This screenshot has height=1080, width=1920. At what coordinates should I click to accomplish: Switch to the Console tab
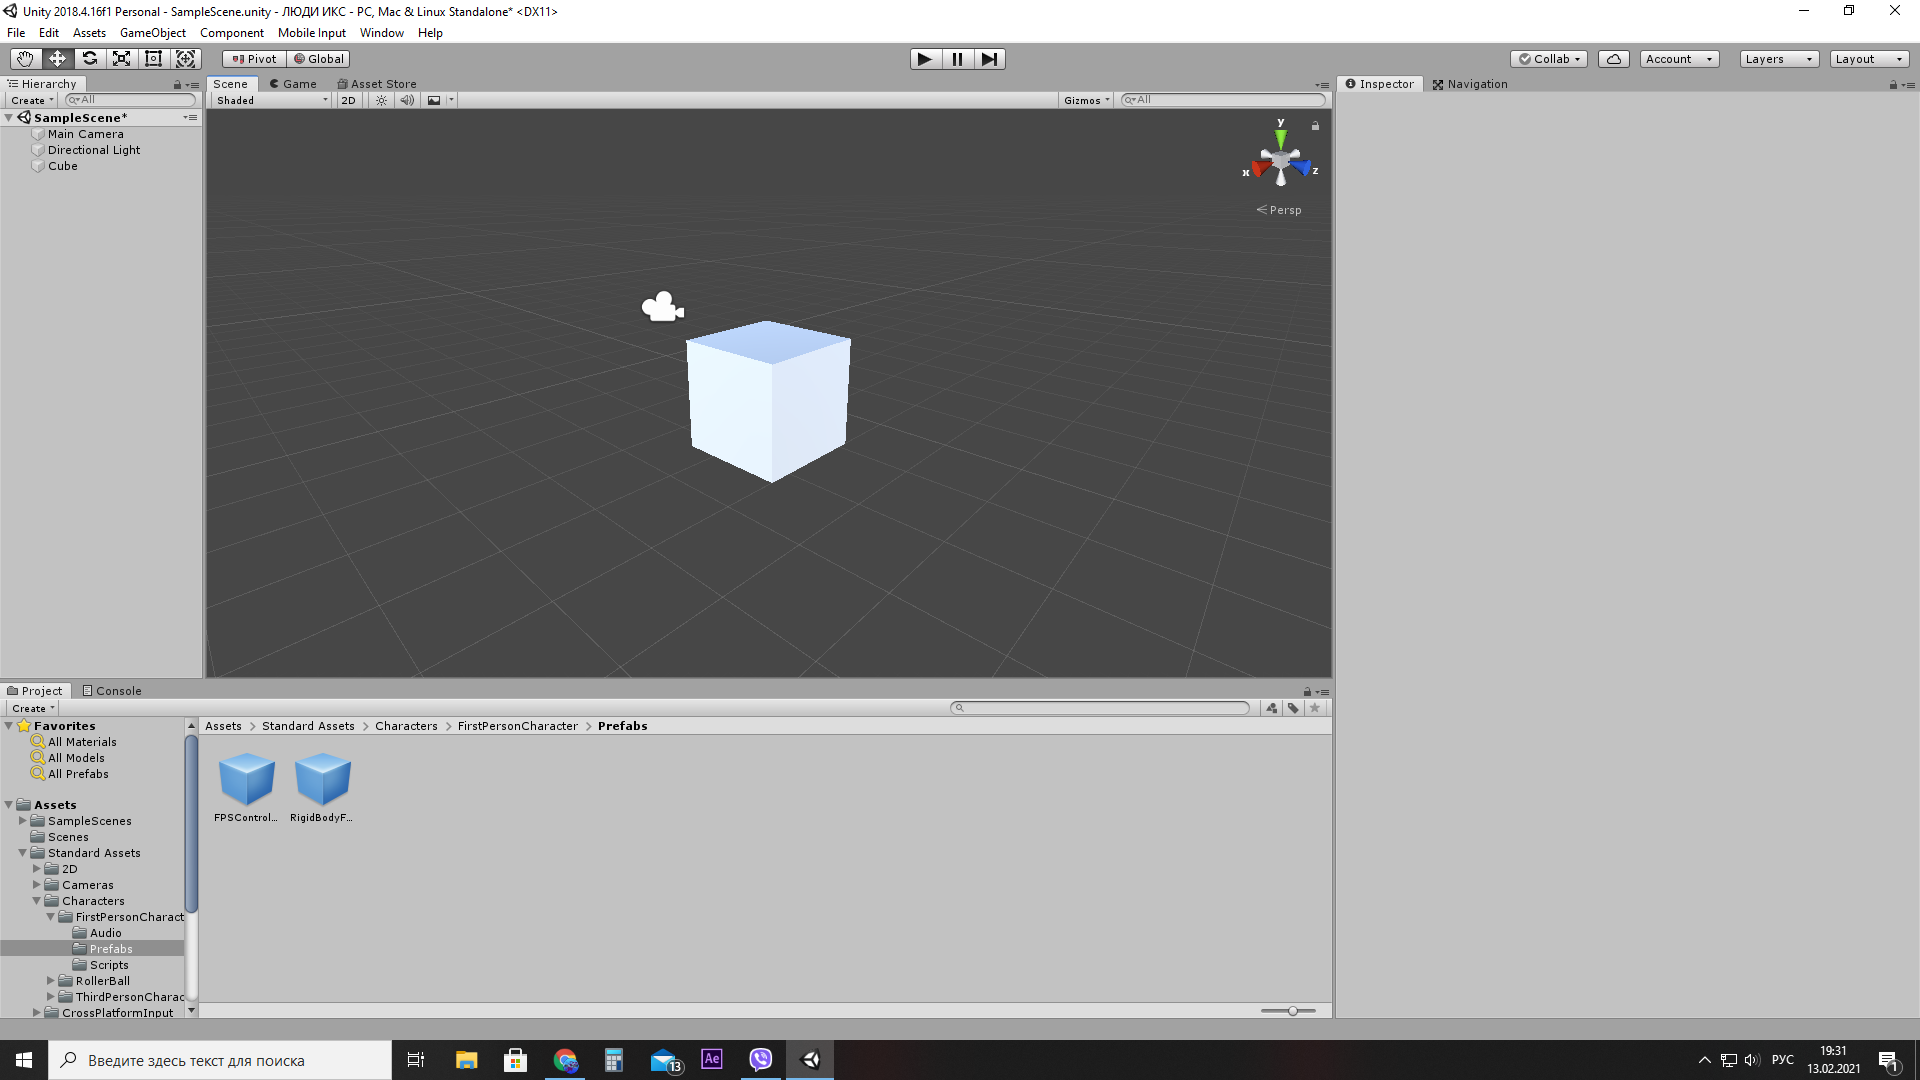coord(112,691)
